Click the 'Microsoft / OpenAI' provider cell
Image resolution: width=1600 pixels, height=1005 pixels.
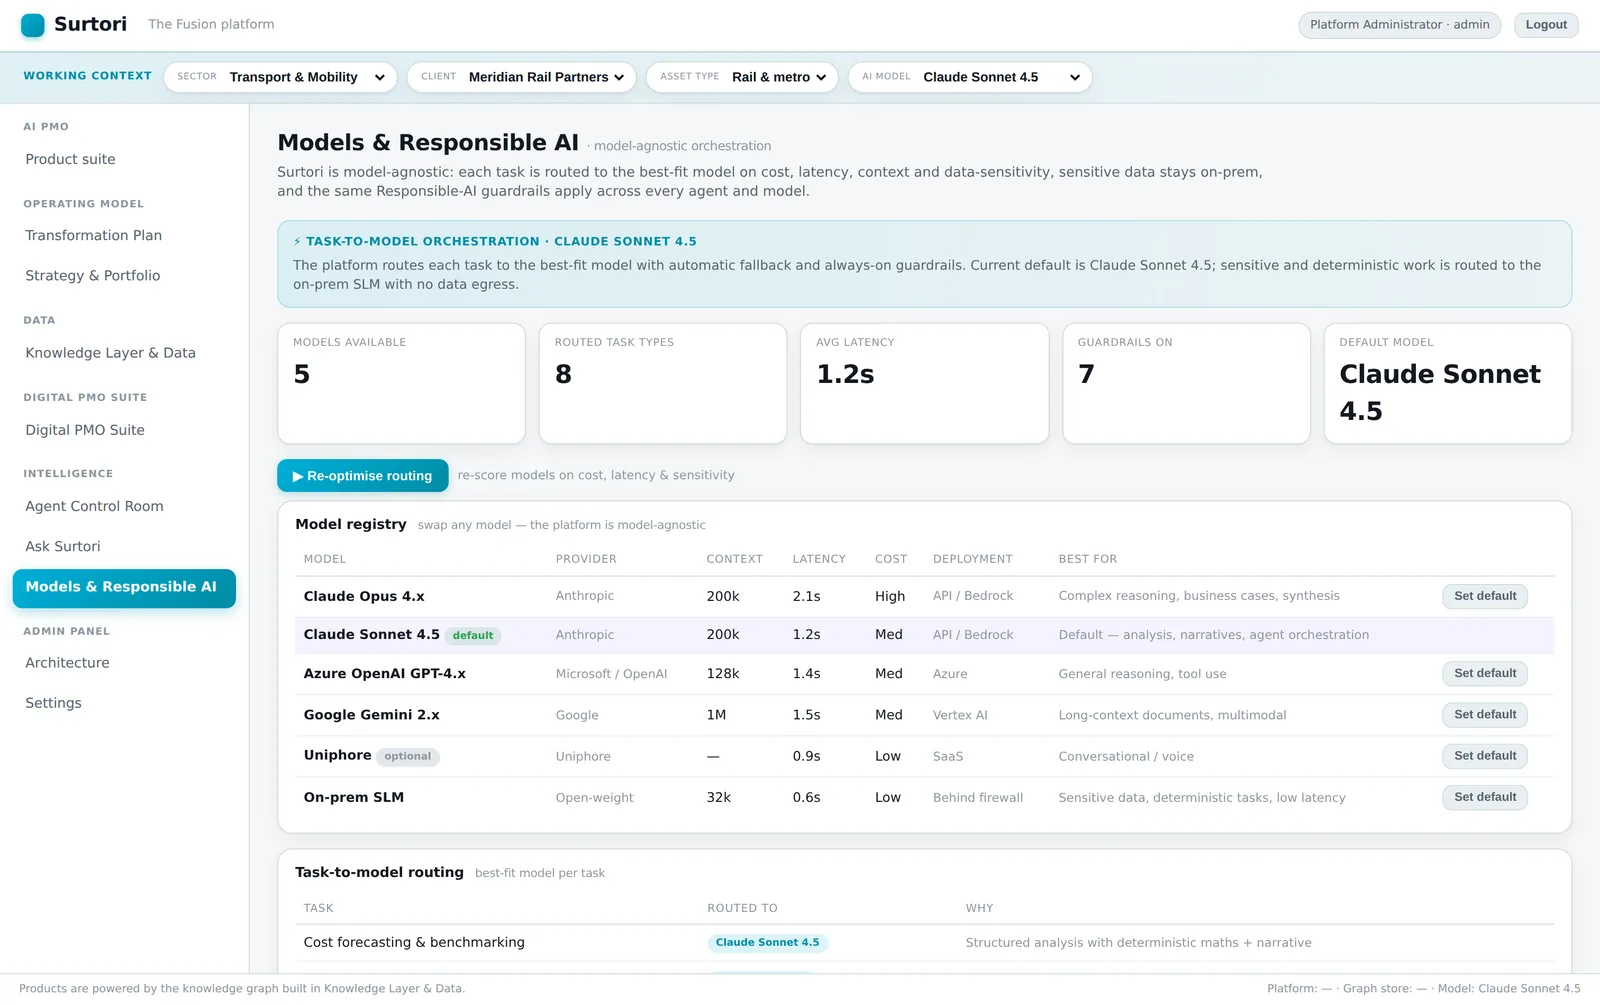point(611,674)
